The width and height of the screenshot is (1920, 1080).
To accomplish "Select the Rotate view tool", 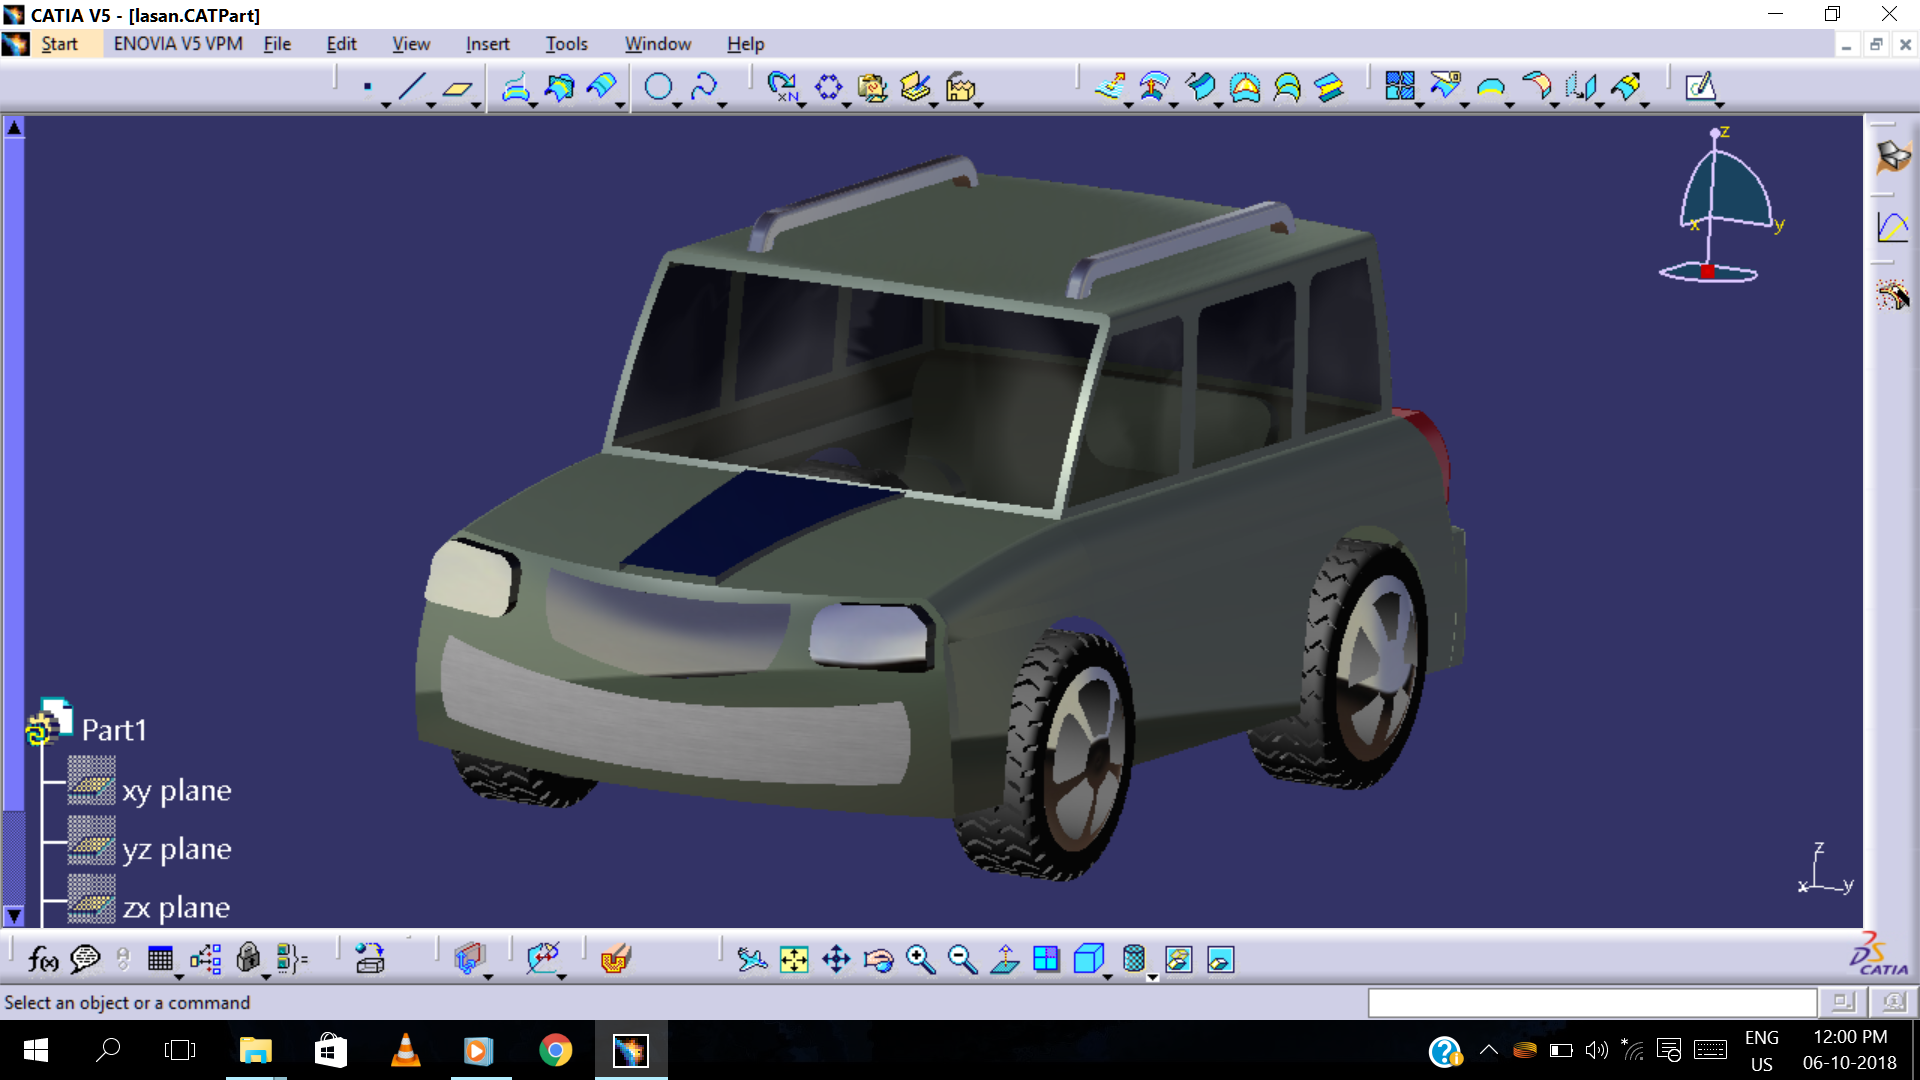I will click(x=878, y=960).
